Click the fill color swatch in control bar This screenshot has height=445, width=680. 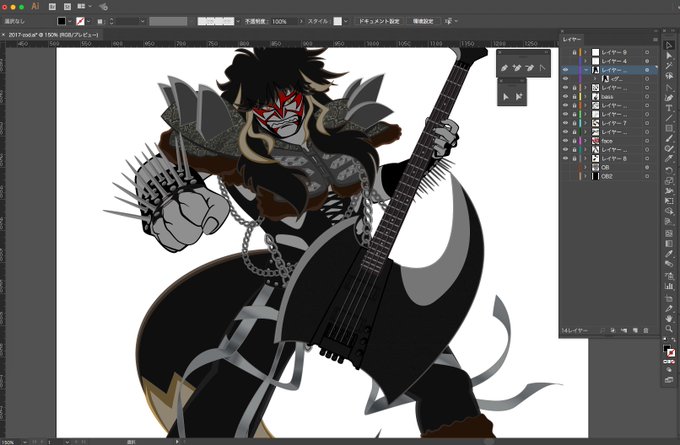coord(62,21)
